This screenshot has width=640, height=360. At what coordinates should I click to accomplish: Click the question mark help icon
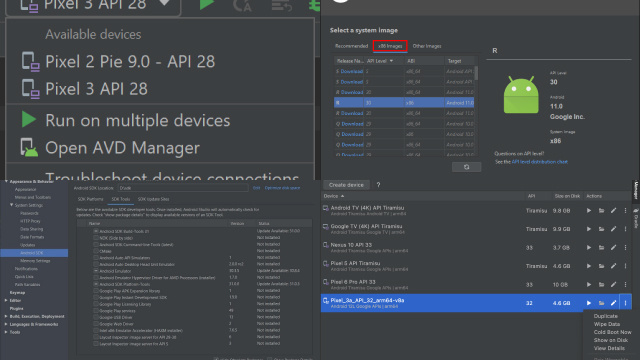pyautogui.click(x=378, y=185)
